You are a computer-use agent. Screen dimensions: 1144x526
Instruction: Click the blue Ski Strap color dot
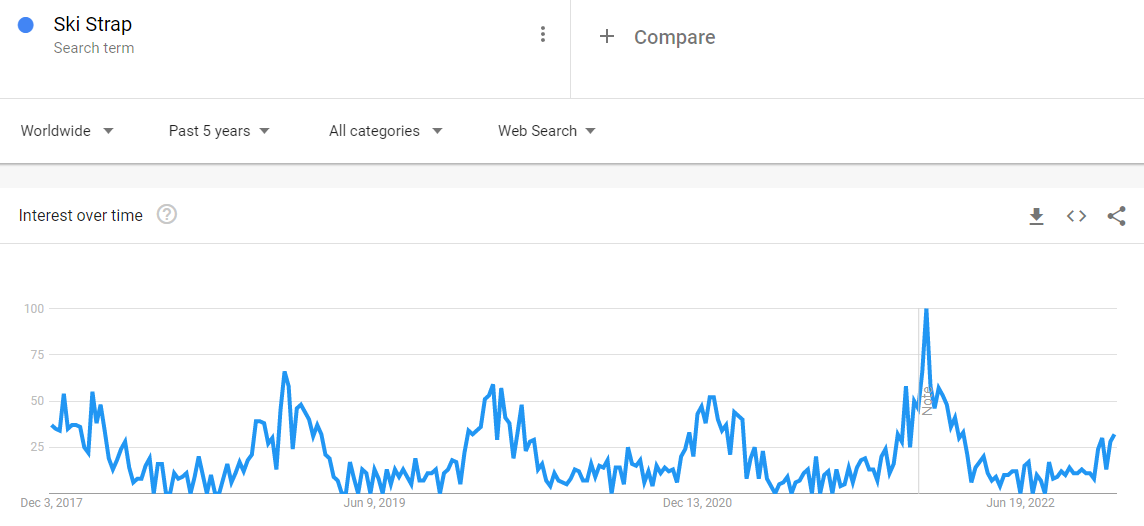click(27, 25)
